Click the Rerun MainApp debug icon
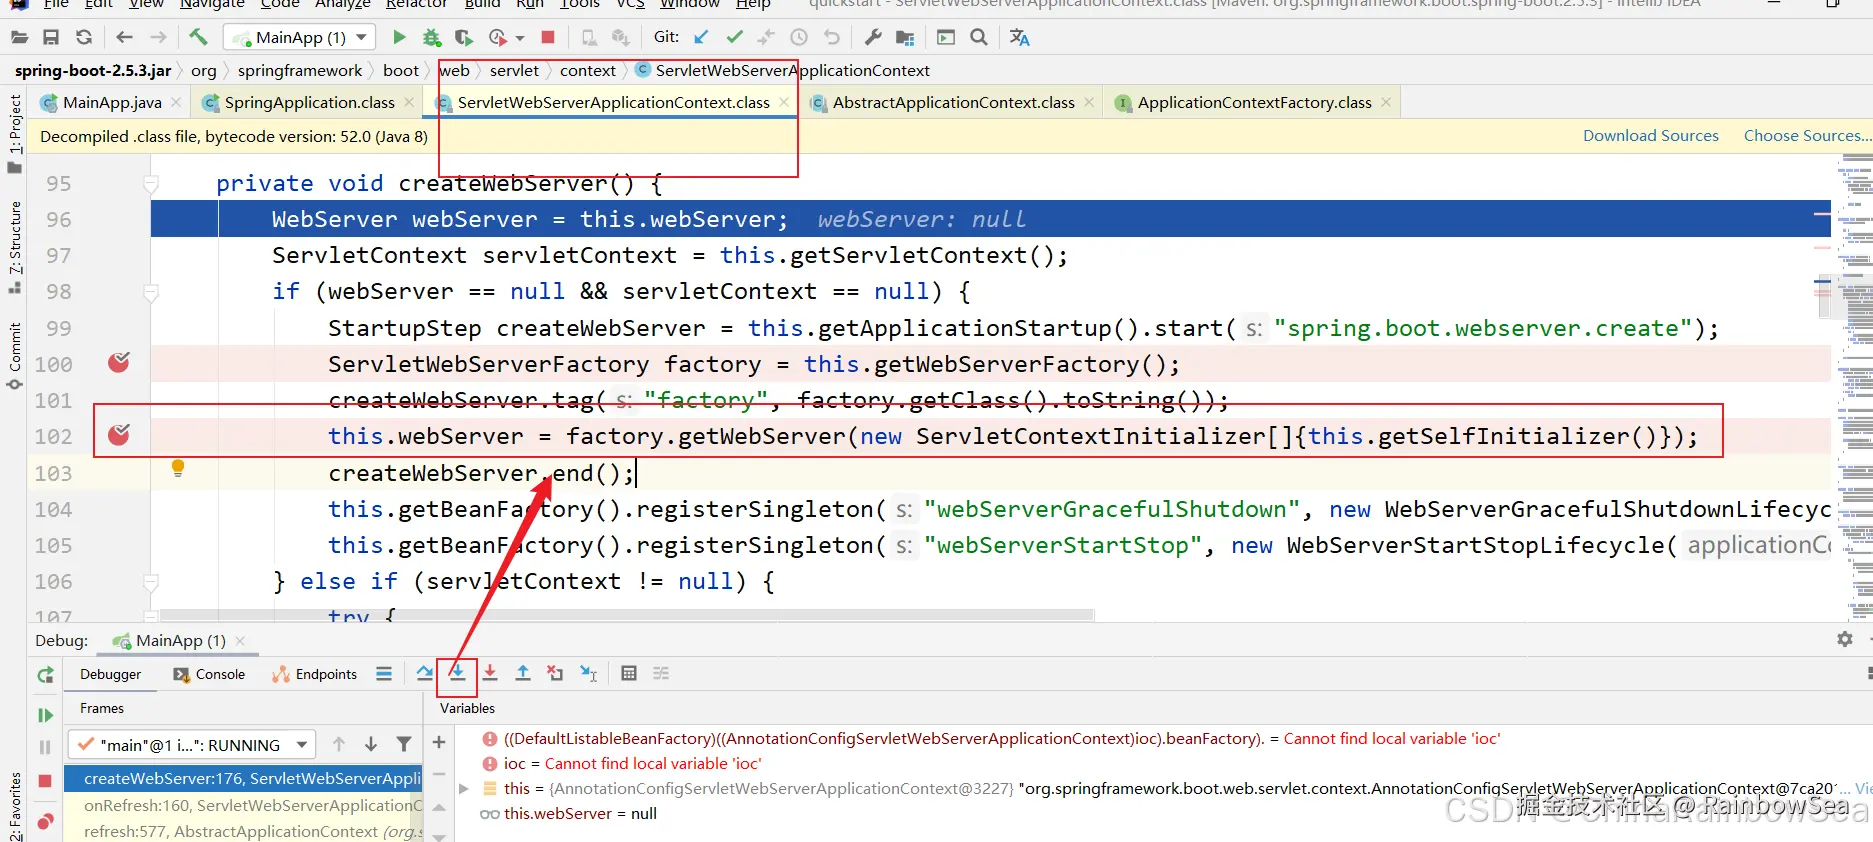This screenshot has height=842, width=1873. [45, 675]
